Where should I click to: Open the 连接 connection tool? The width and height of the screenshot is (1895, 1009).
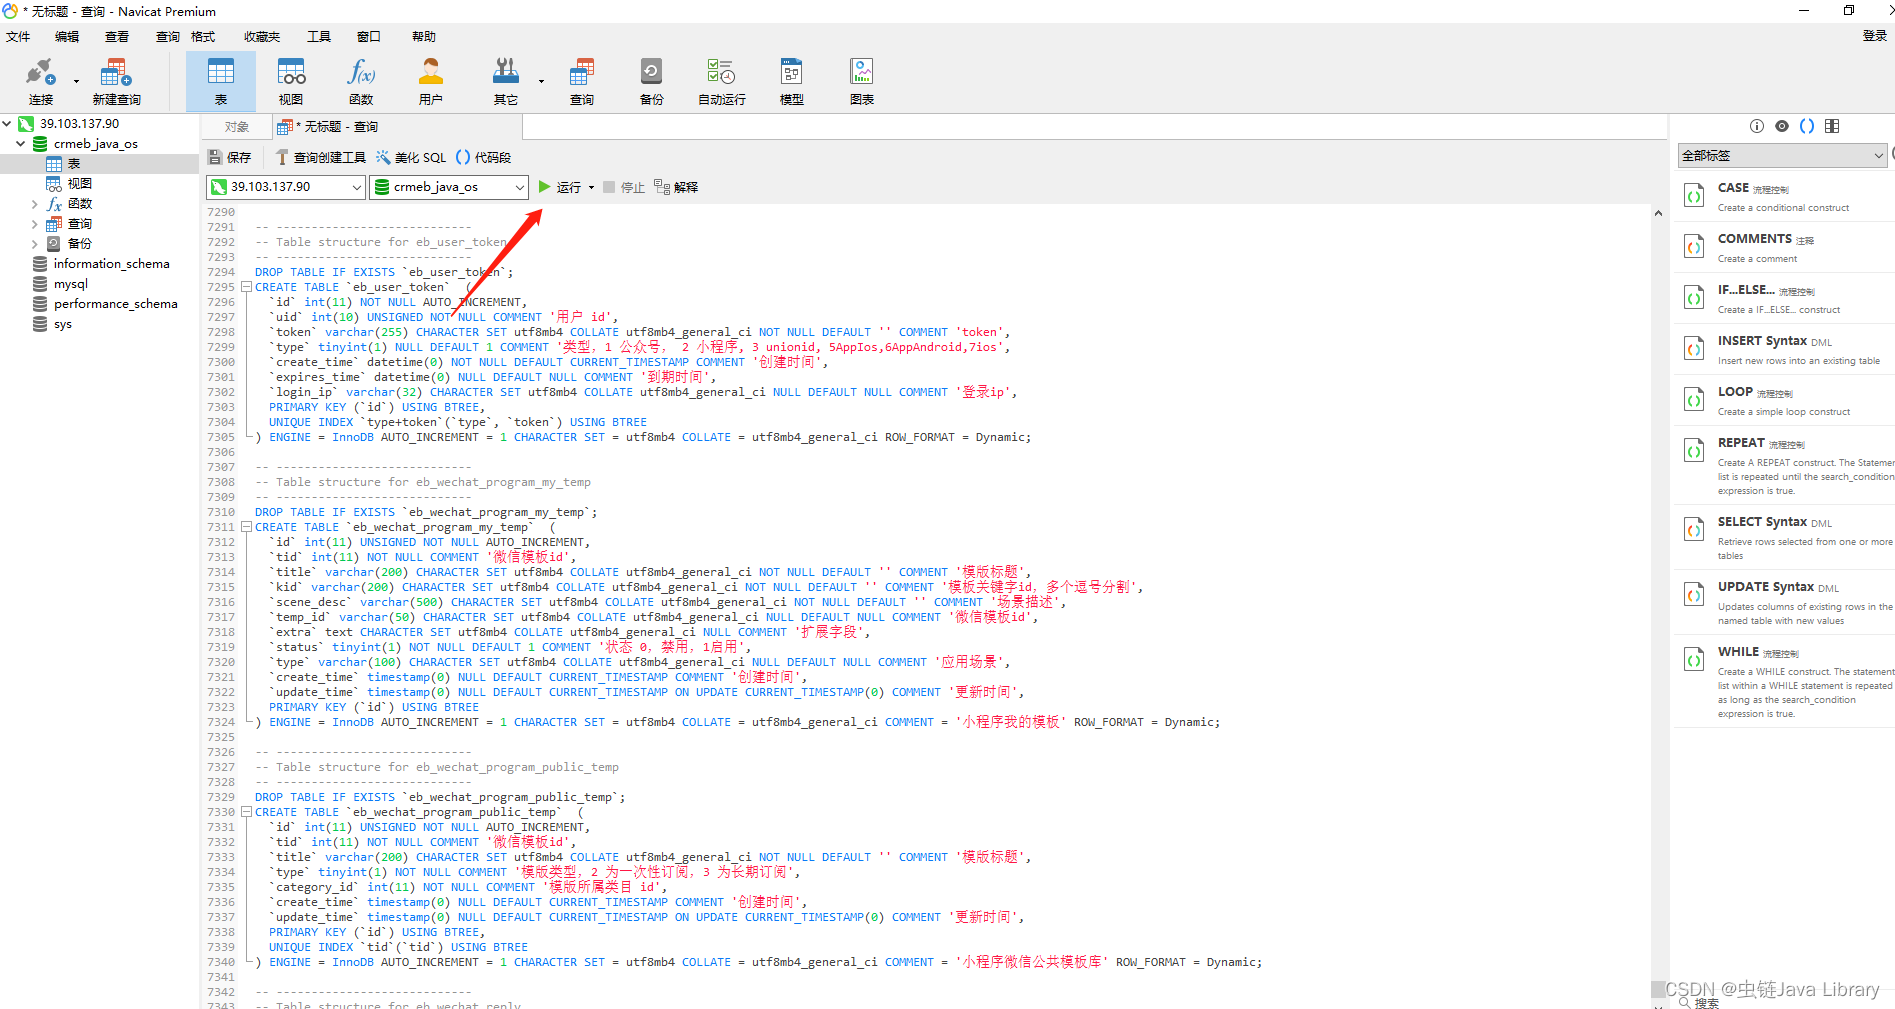[40, 81]
